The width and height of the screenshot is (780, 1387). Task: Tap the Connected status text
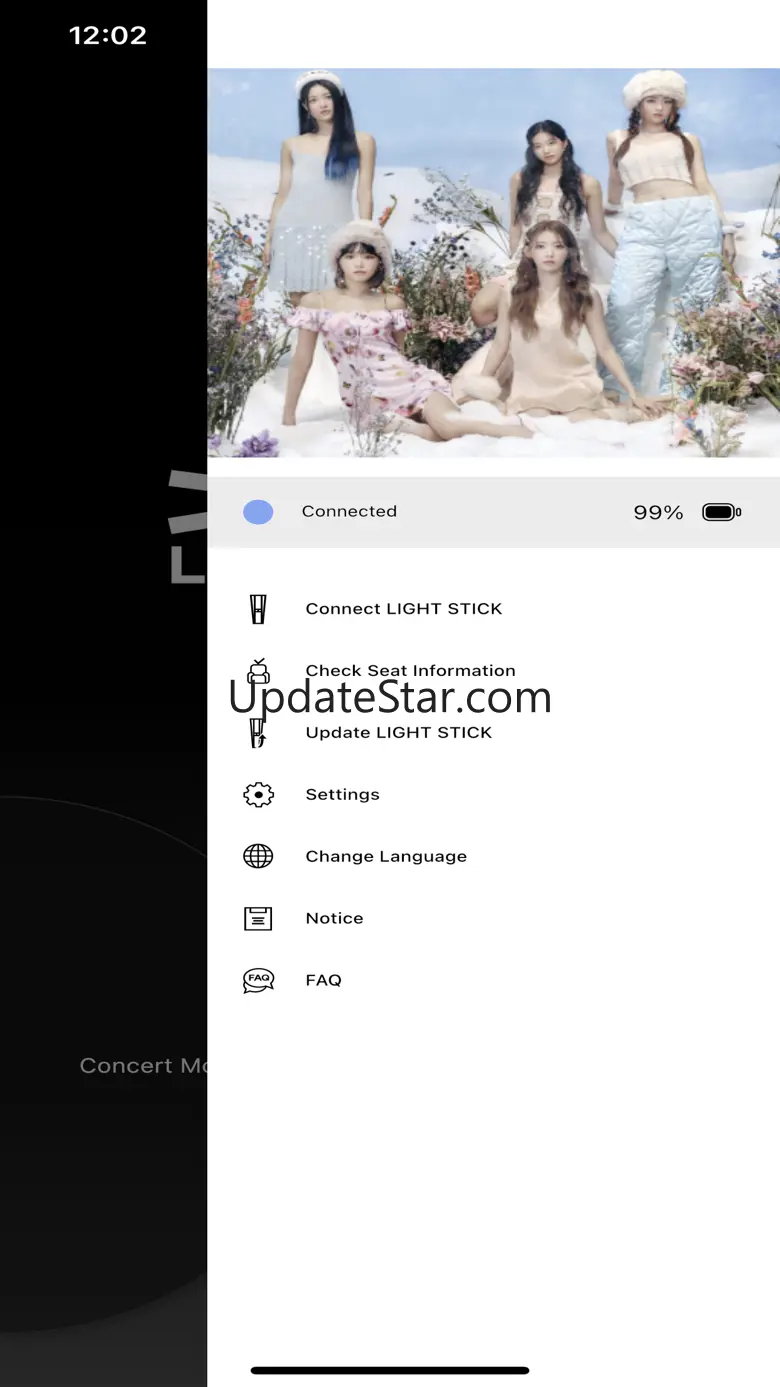[349, 512]
